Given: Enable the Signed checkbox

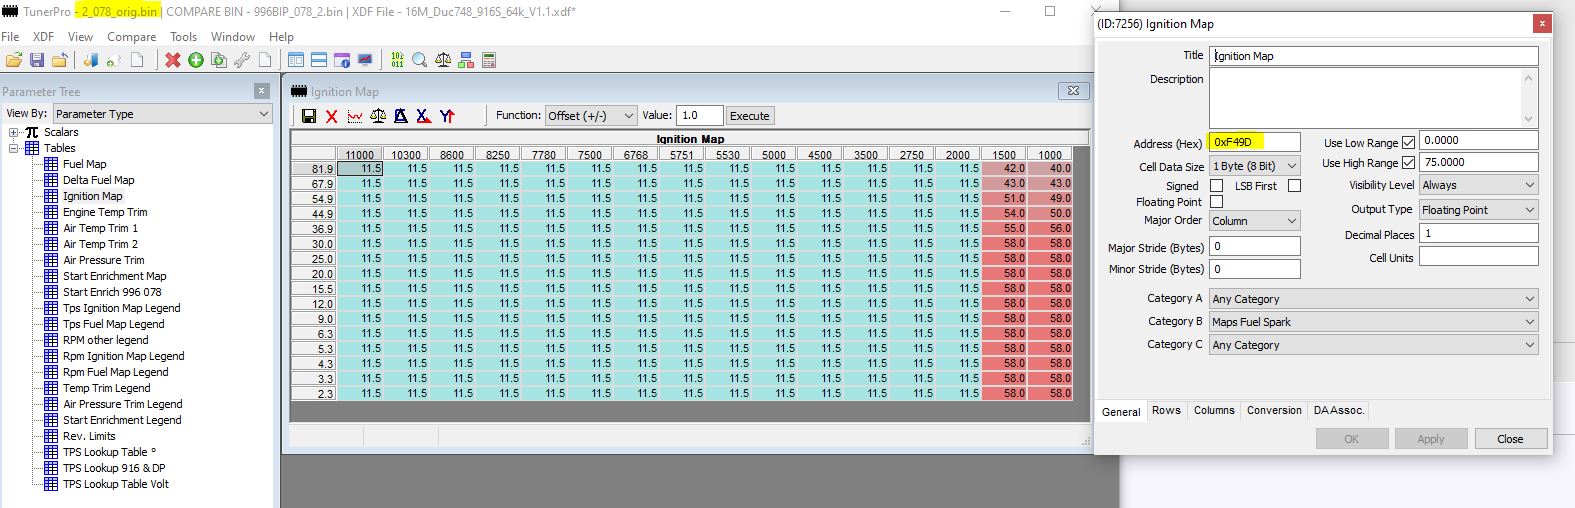Looking at the screenshot, I should [x=1217, y=186].
